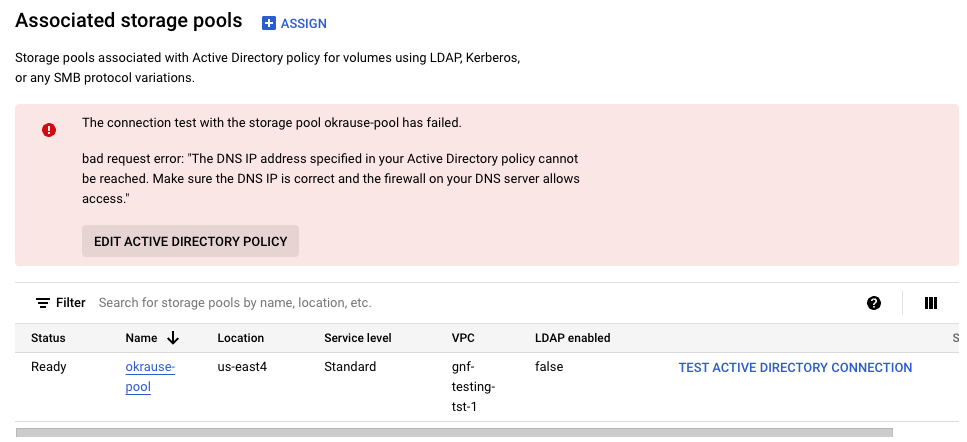The image size is (967, 442).
Task: Click the Name column header
Action: tap(141, 338)
